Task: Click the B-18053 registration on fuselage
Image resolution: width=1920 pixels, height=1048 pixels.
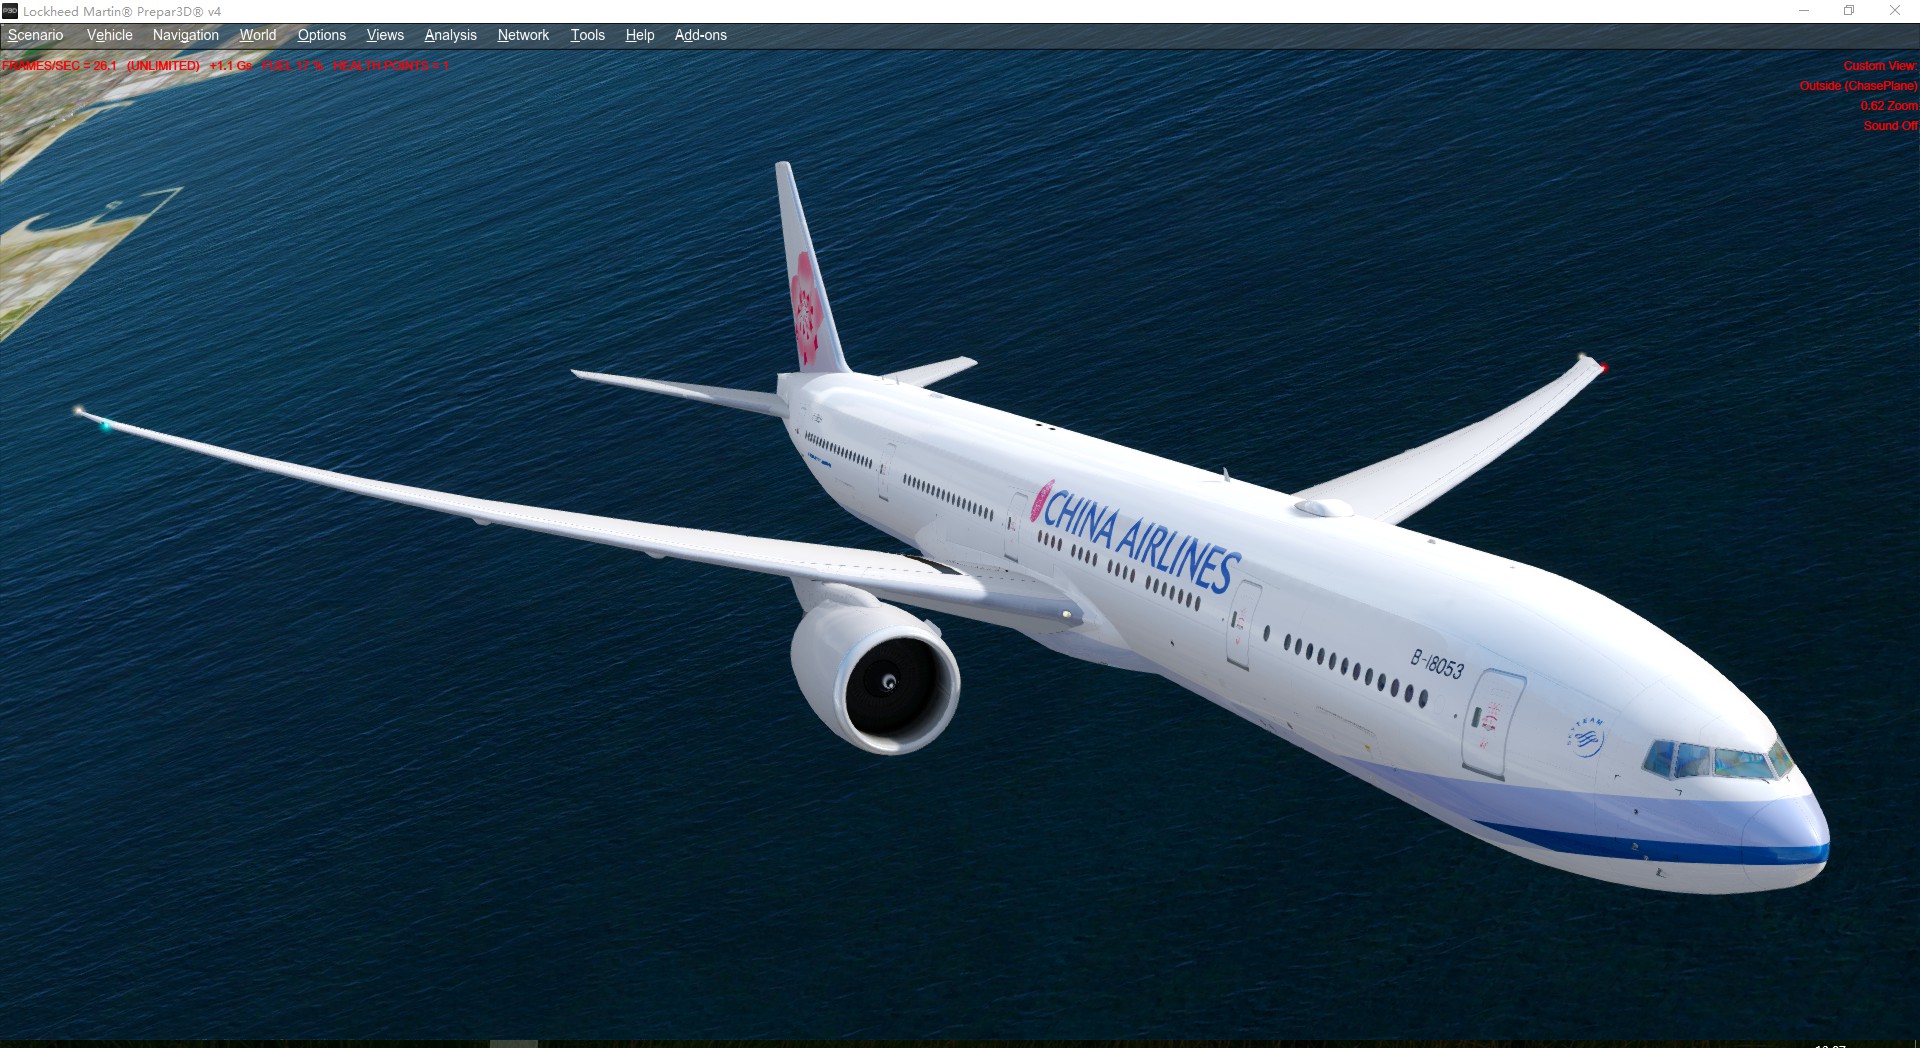Action: [x=1437, y=664]
